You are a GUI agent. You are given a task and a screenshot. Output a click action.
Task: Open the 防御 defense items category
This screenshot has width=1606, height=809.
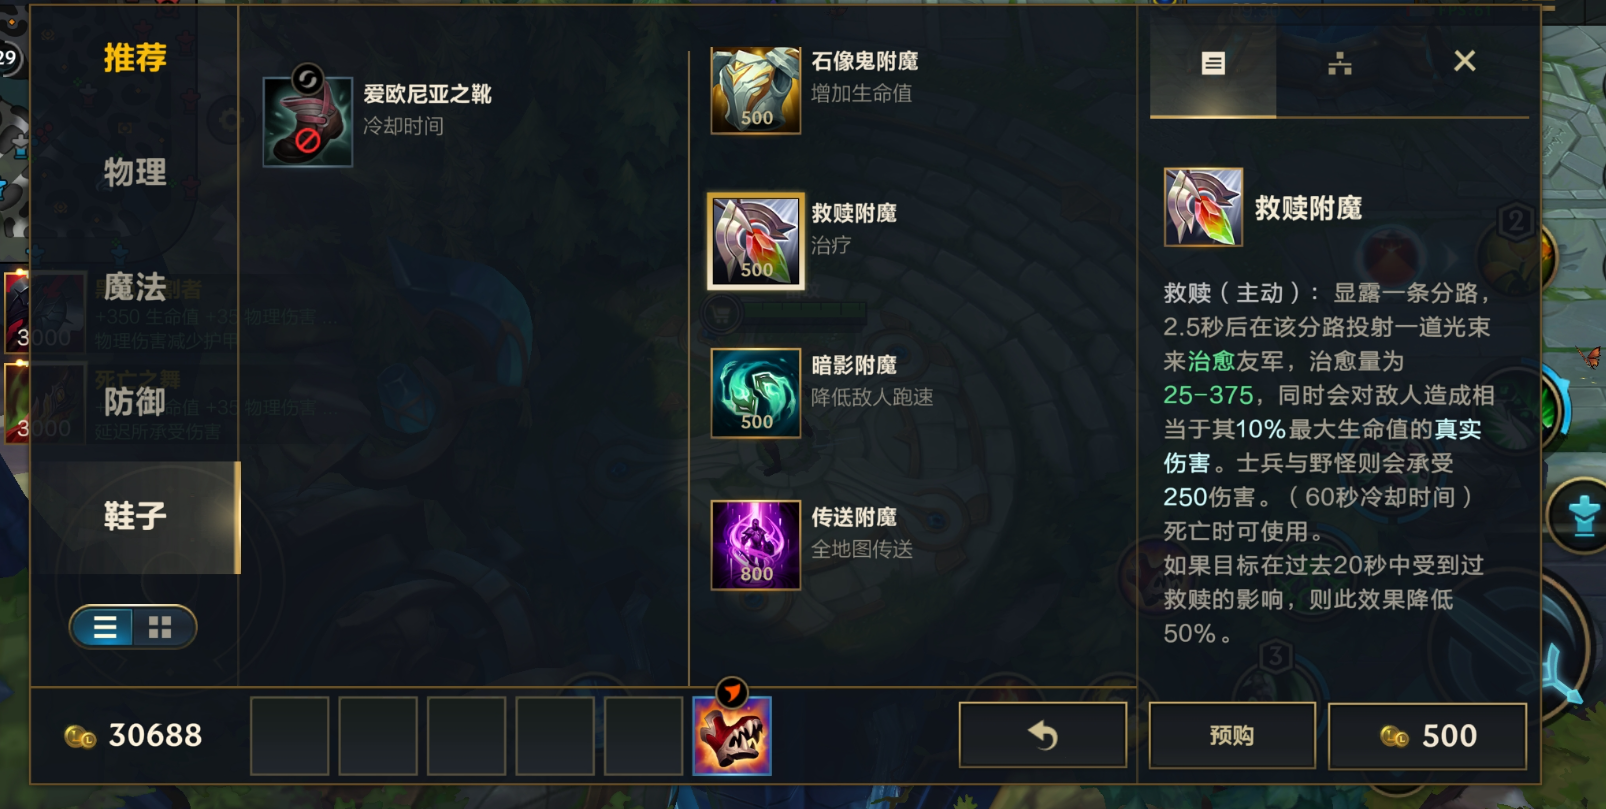click(135, 402)
